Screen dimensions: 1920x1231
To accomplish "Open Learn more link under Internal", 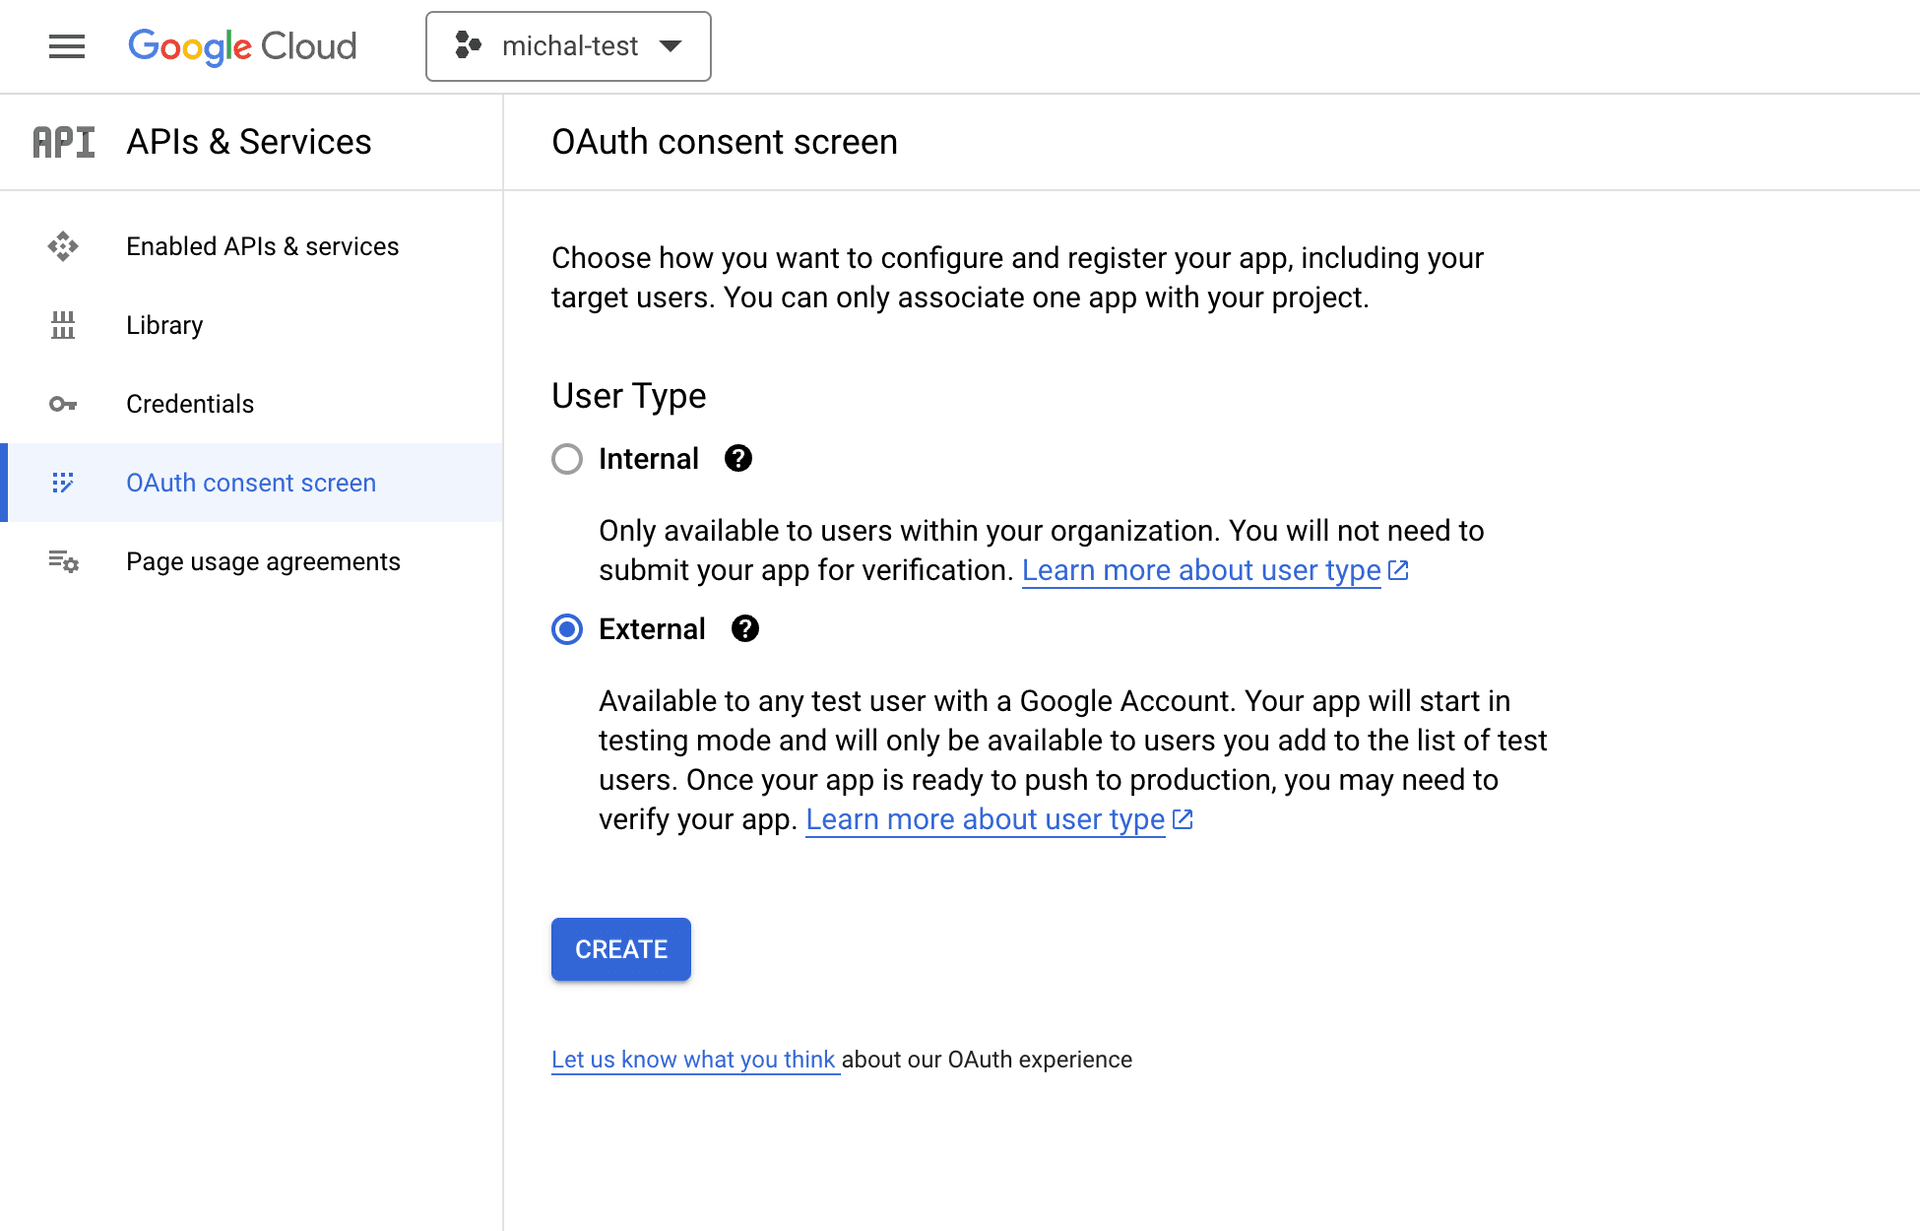I will pos(1201,570).
